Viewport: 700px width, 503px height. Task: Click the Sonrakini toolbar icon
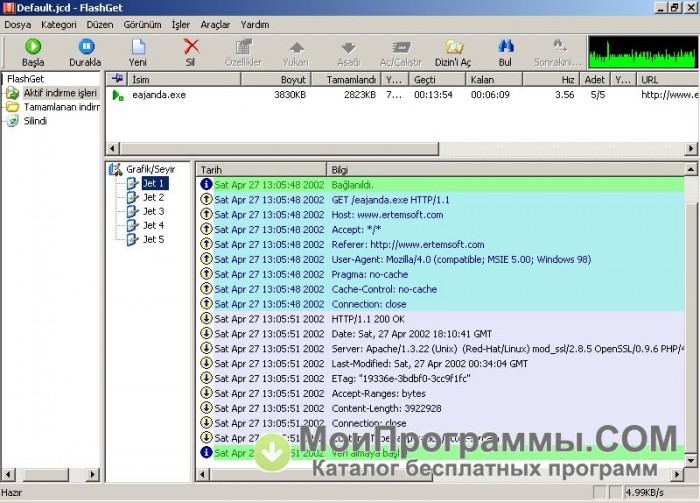pos(558,52)
